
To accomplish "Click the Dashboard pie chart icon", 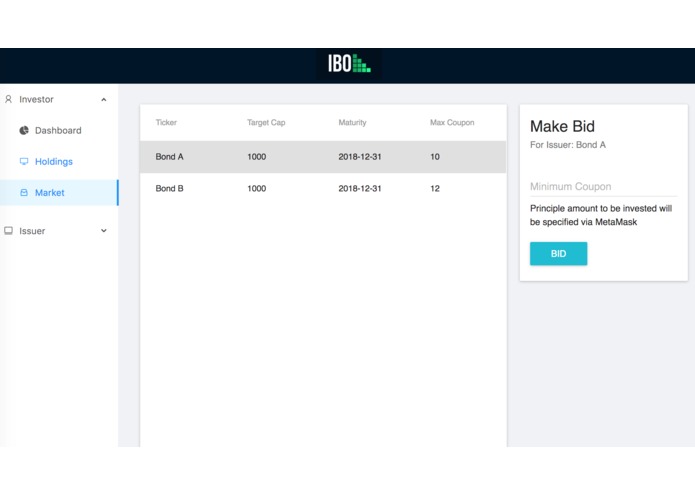I will (x=24, y=130).
